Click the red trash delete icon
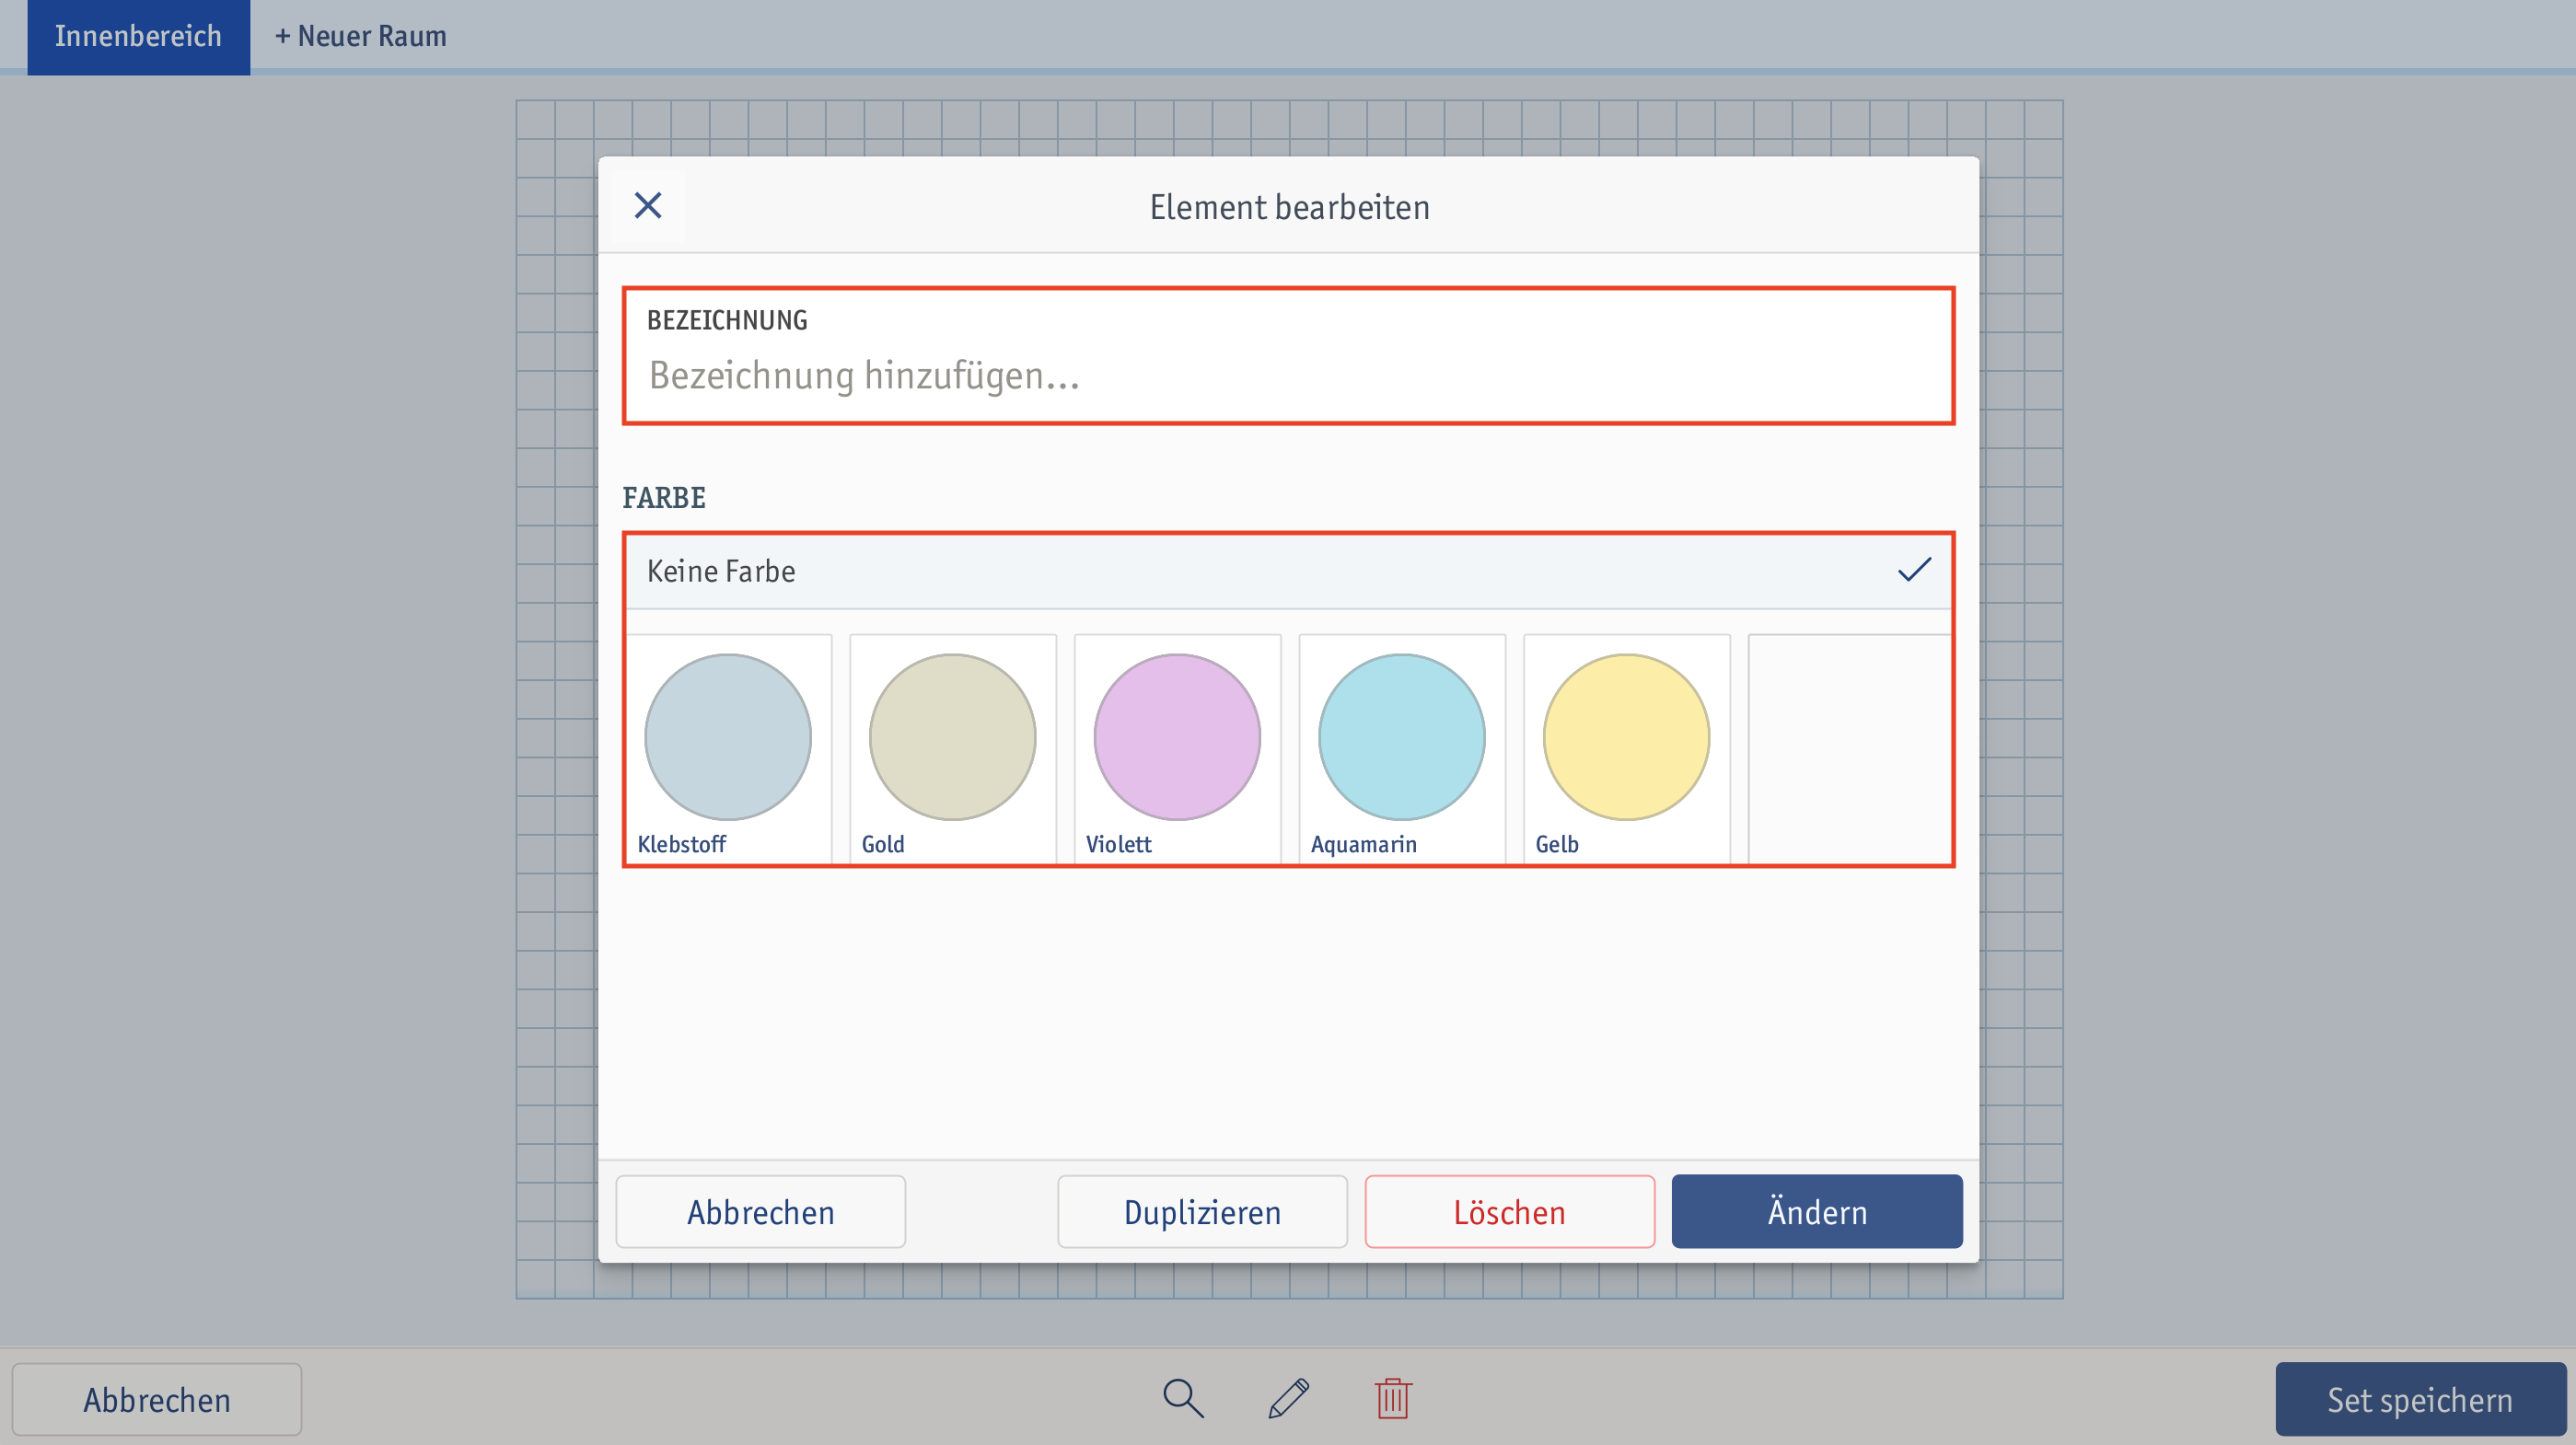Screen dimensions: 2576x1445 coord(1393,1398)
